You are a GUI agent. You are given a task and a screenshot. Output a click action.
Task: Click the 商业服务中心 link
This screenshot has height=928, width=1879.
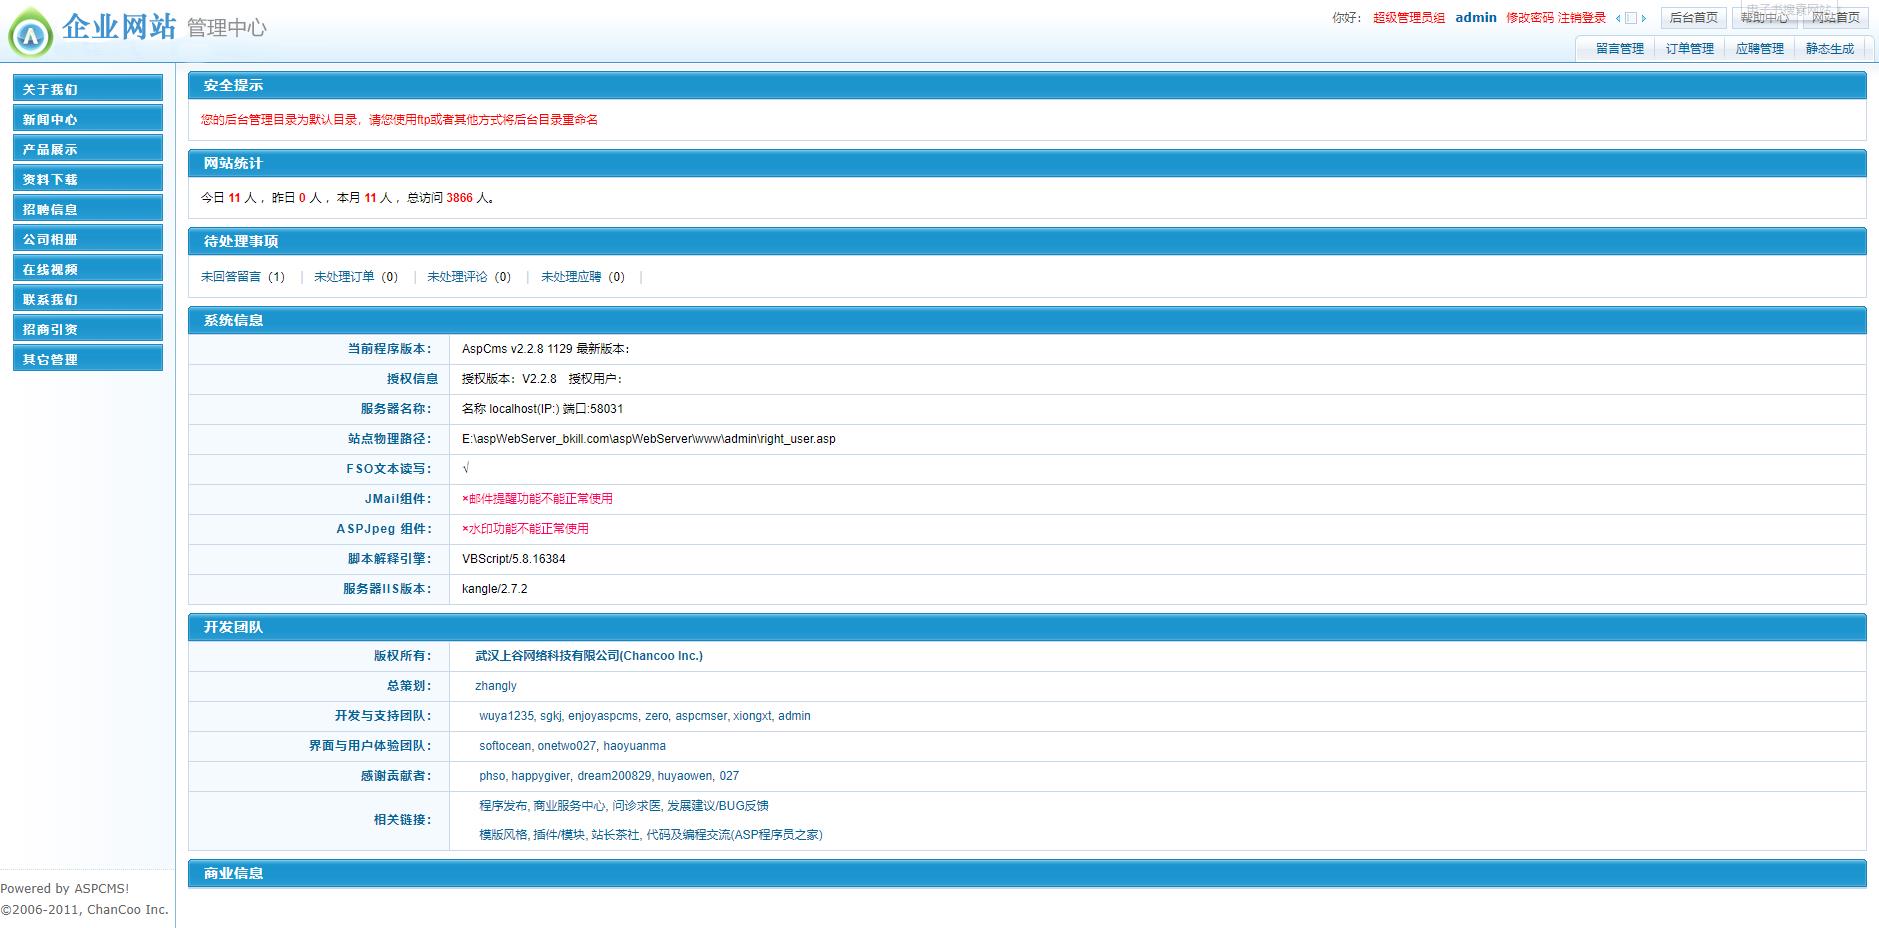(x=569, y=806)
